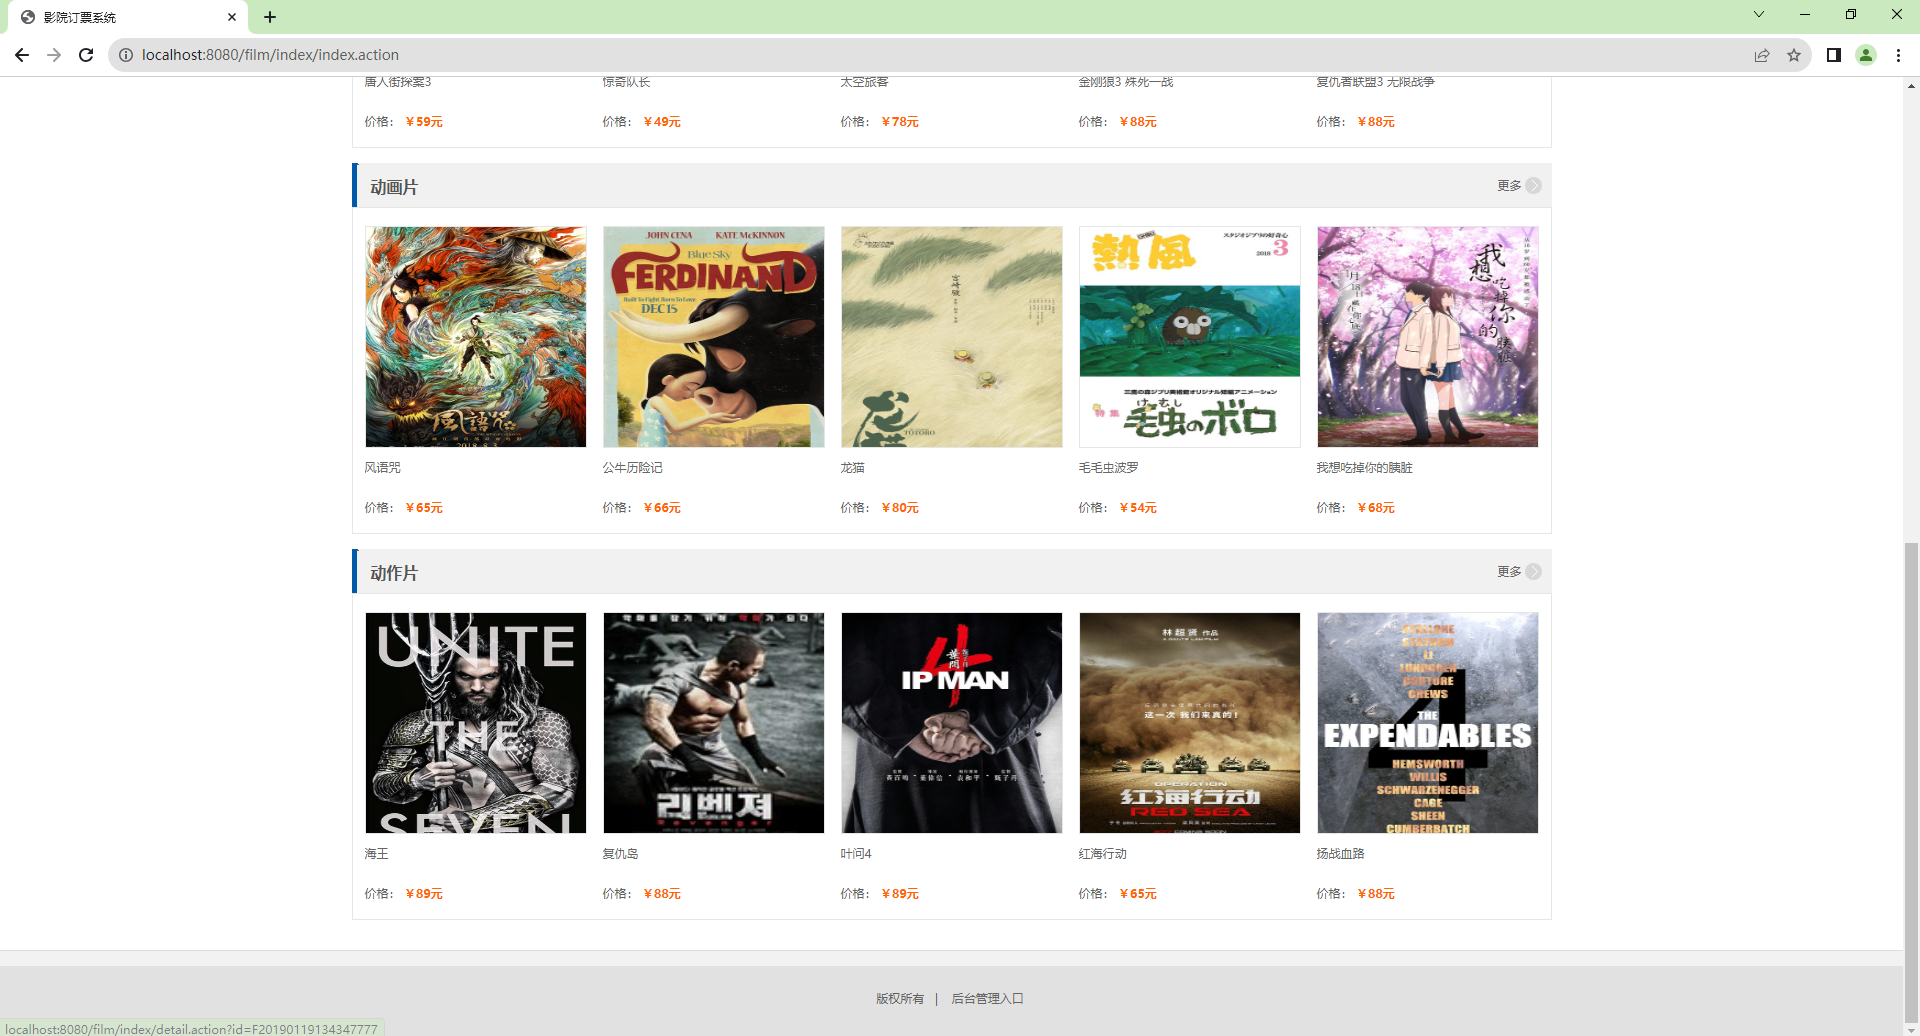Close the 影院订票系统 tab
The image size is (1920, 1036).
tap(232, 17)
